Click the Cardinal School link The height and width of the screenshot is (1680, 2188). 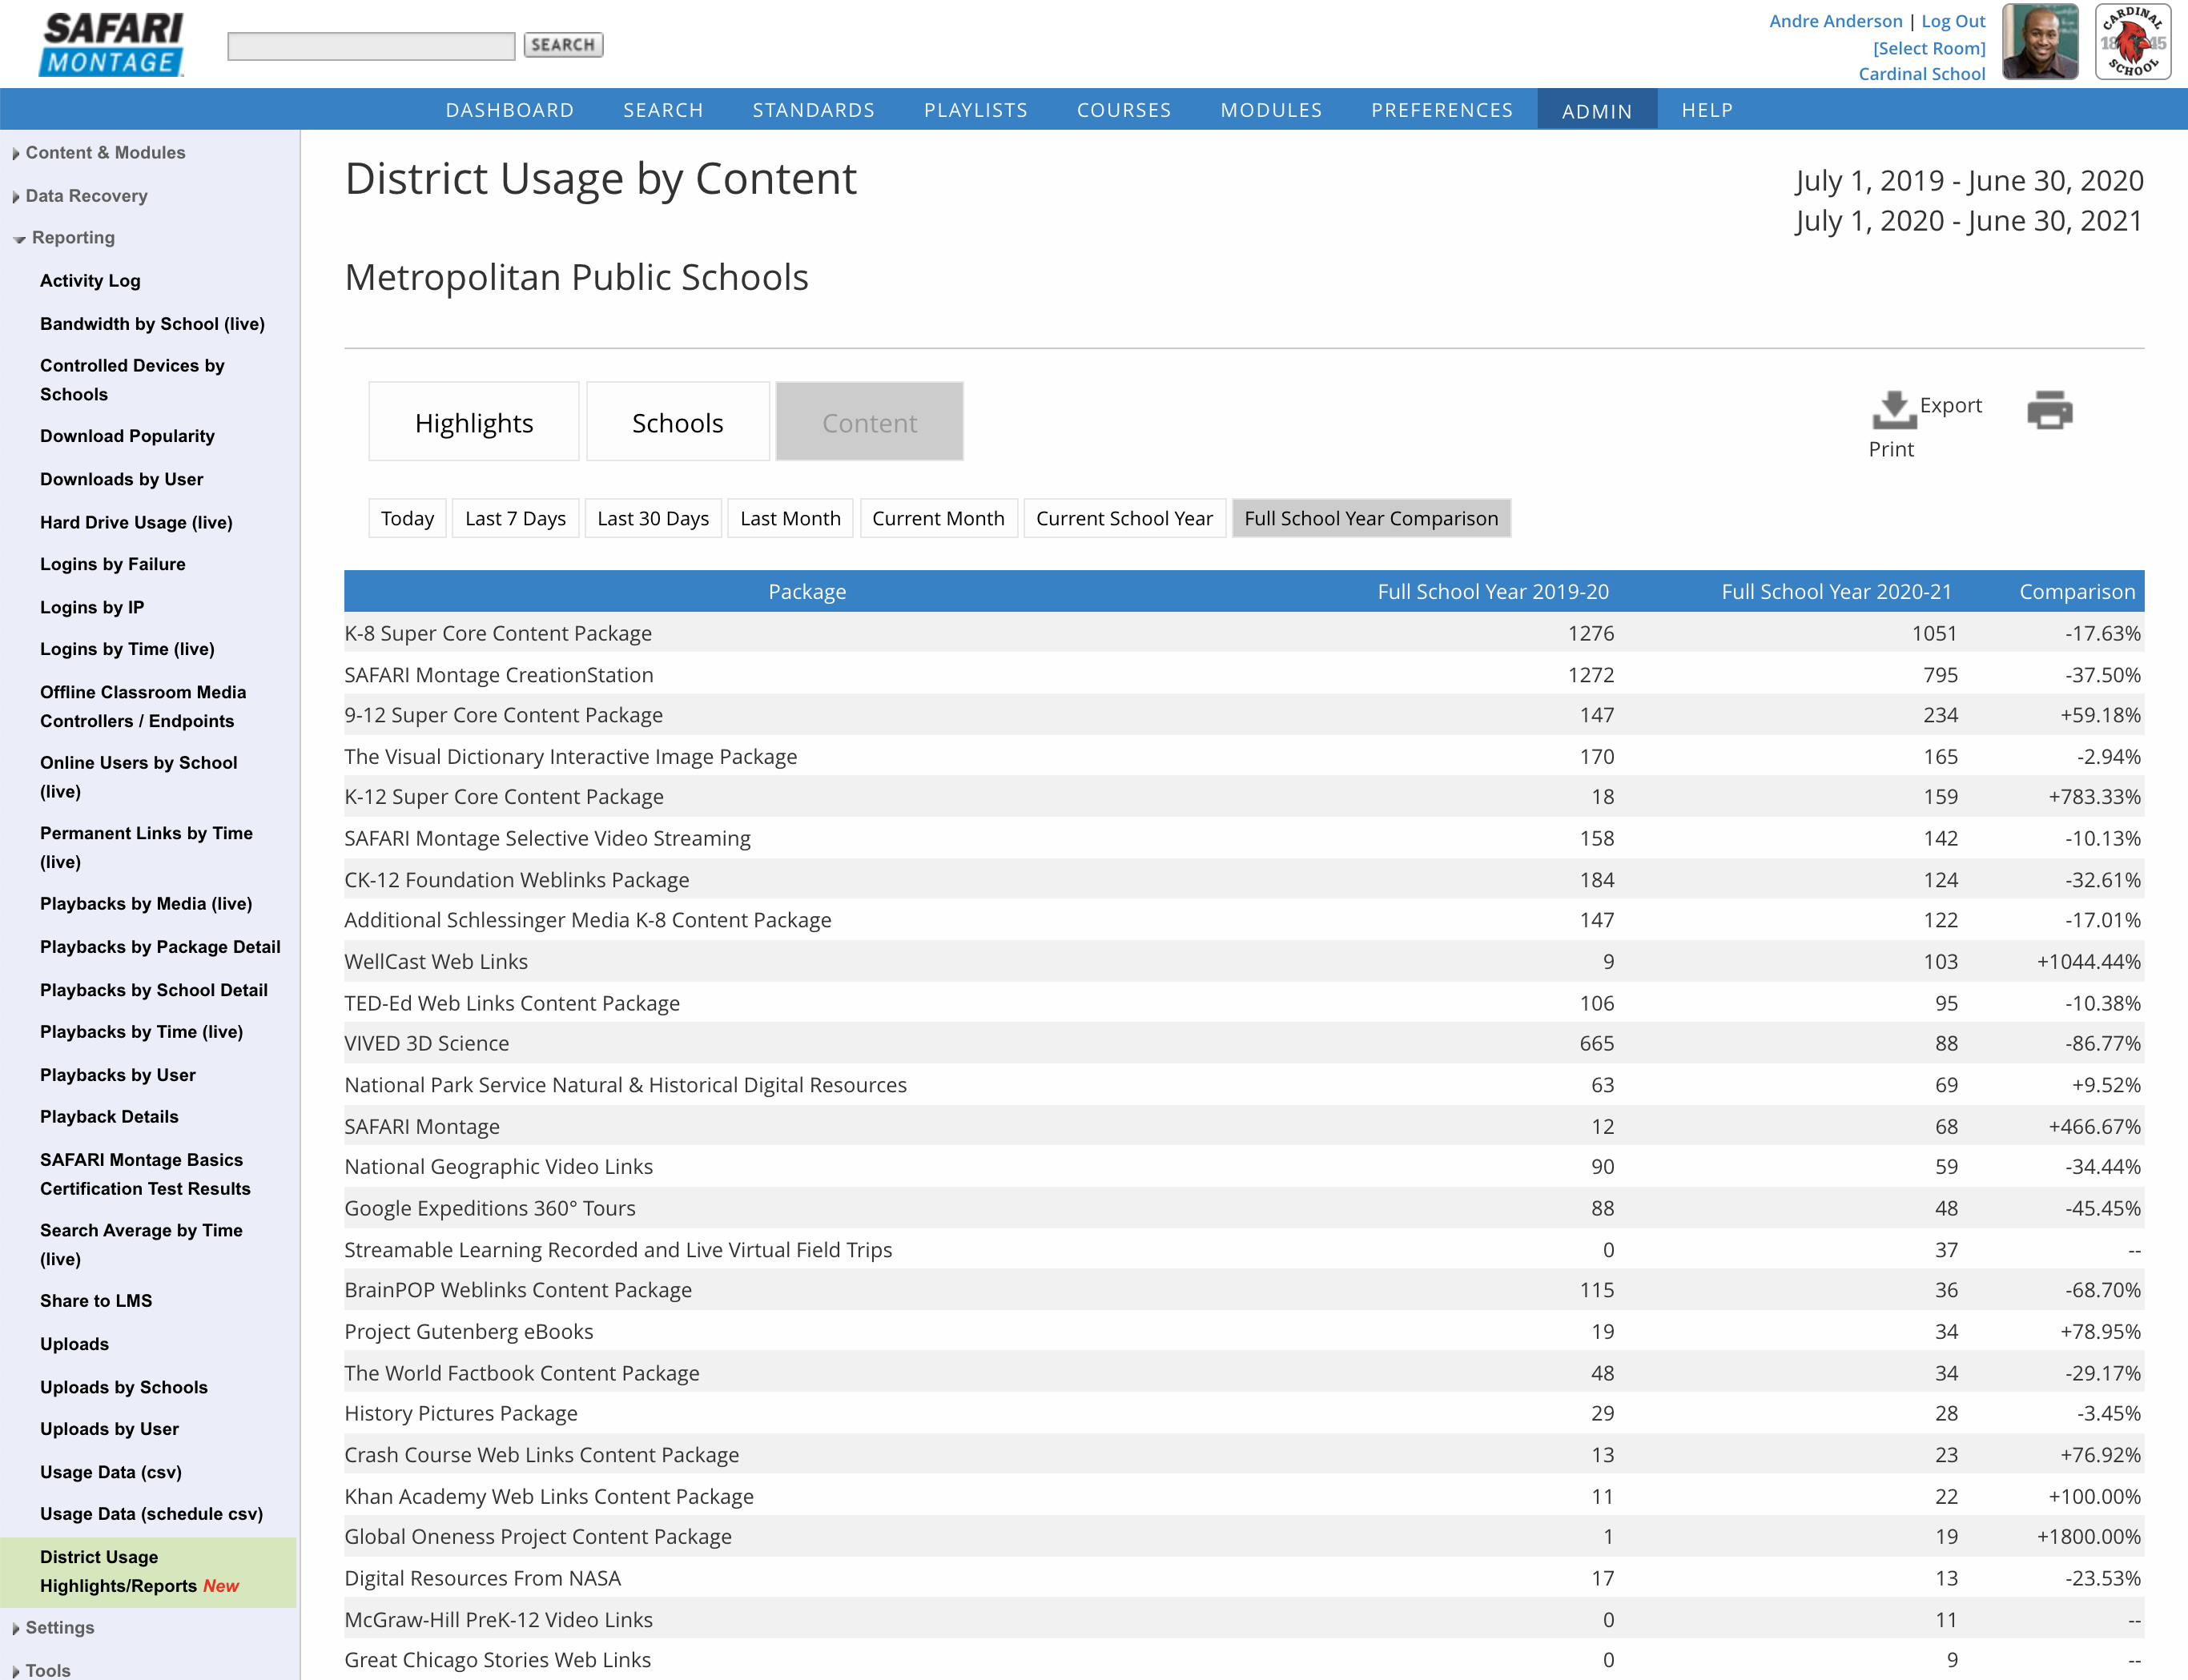click(x=1921, y=74)
